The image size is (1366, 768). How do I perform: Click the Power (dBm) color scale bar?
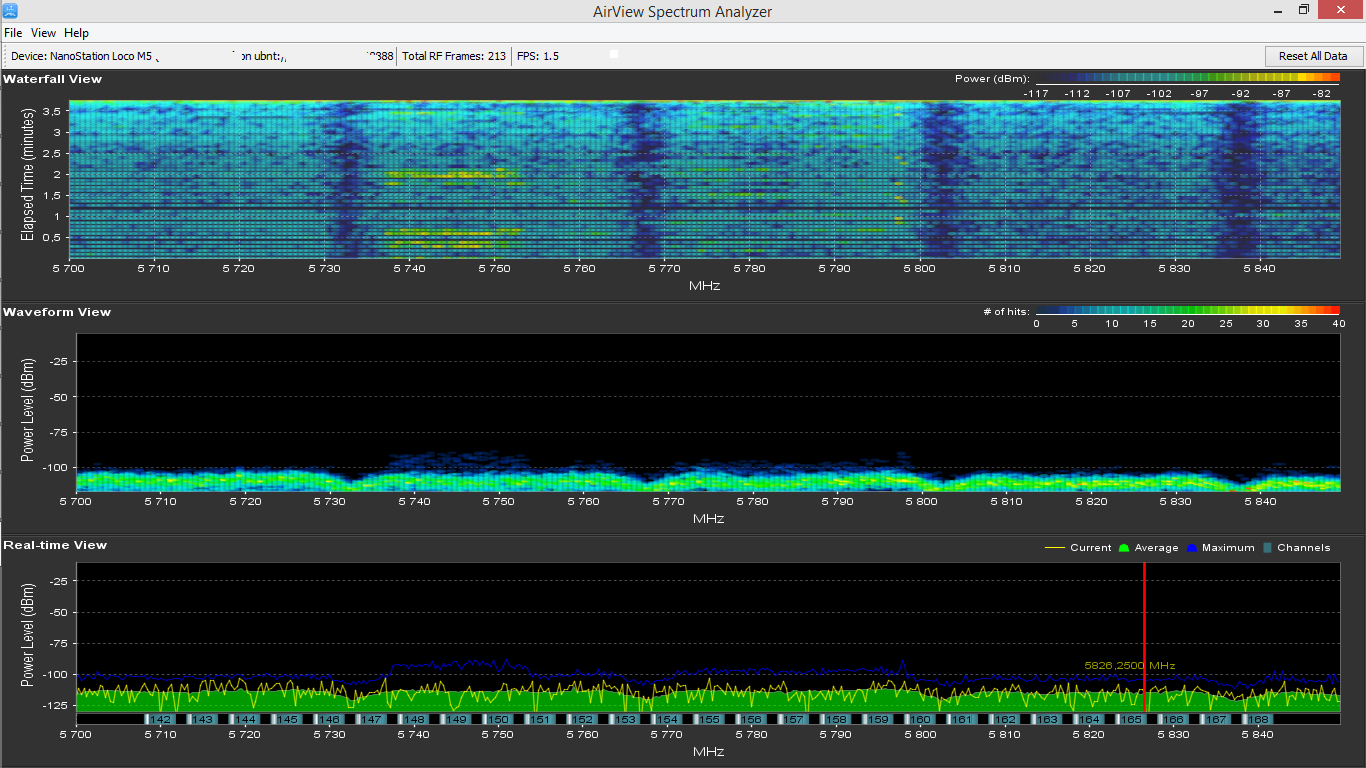tap(1186, 78)
